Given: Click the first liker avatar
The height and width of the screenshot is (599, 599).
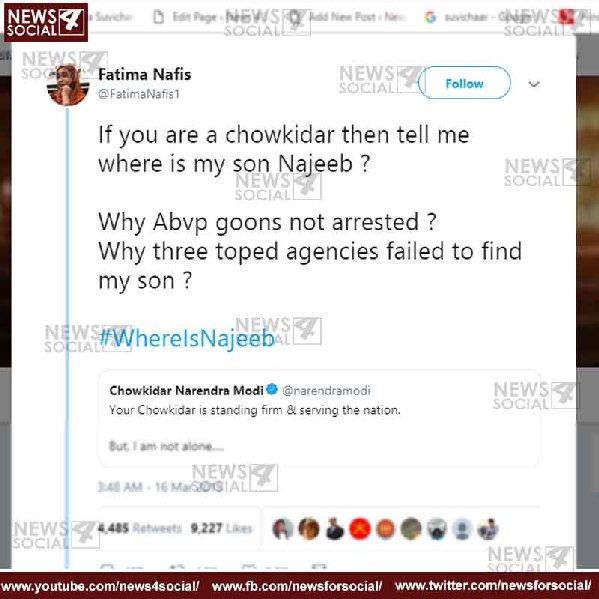Looking at the screenshot, I should tap(283, 529).
